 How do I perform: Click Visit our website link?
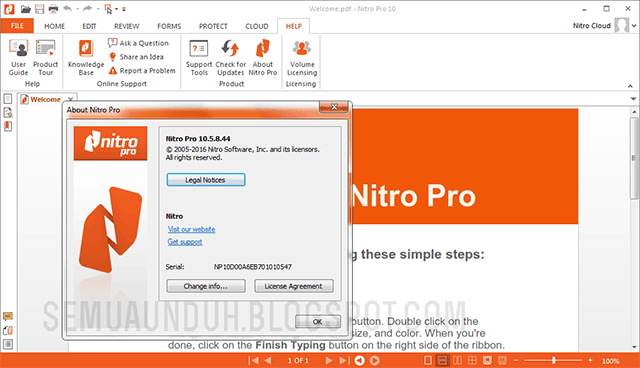pos(191,229)
